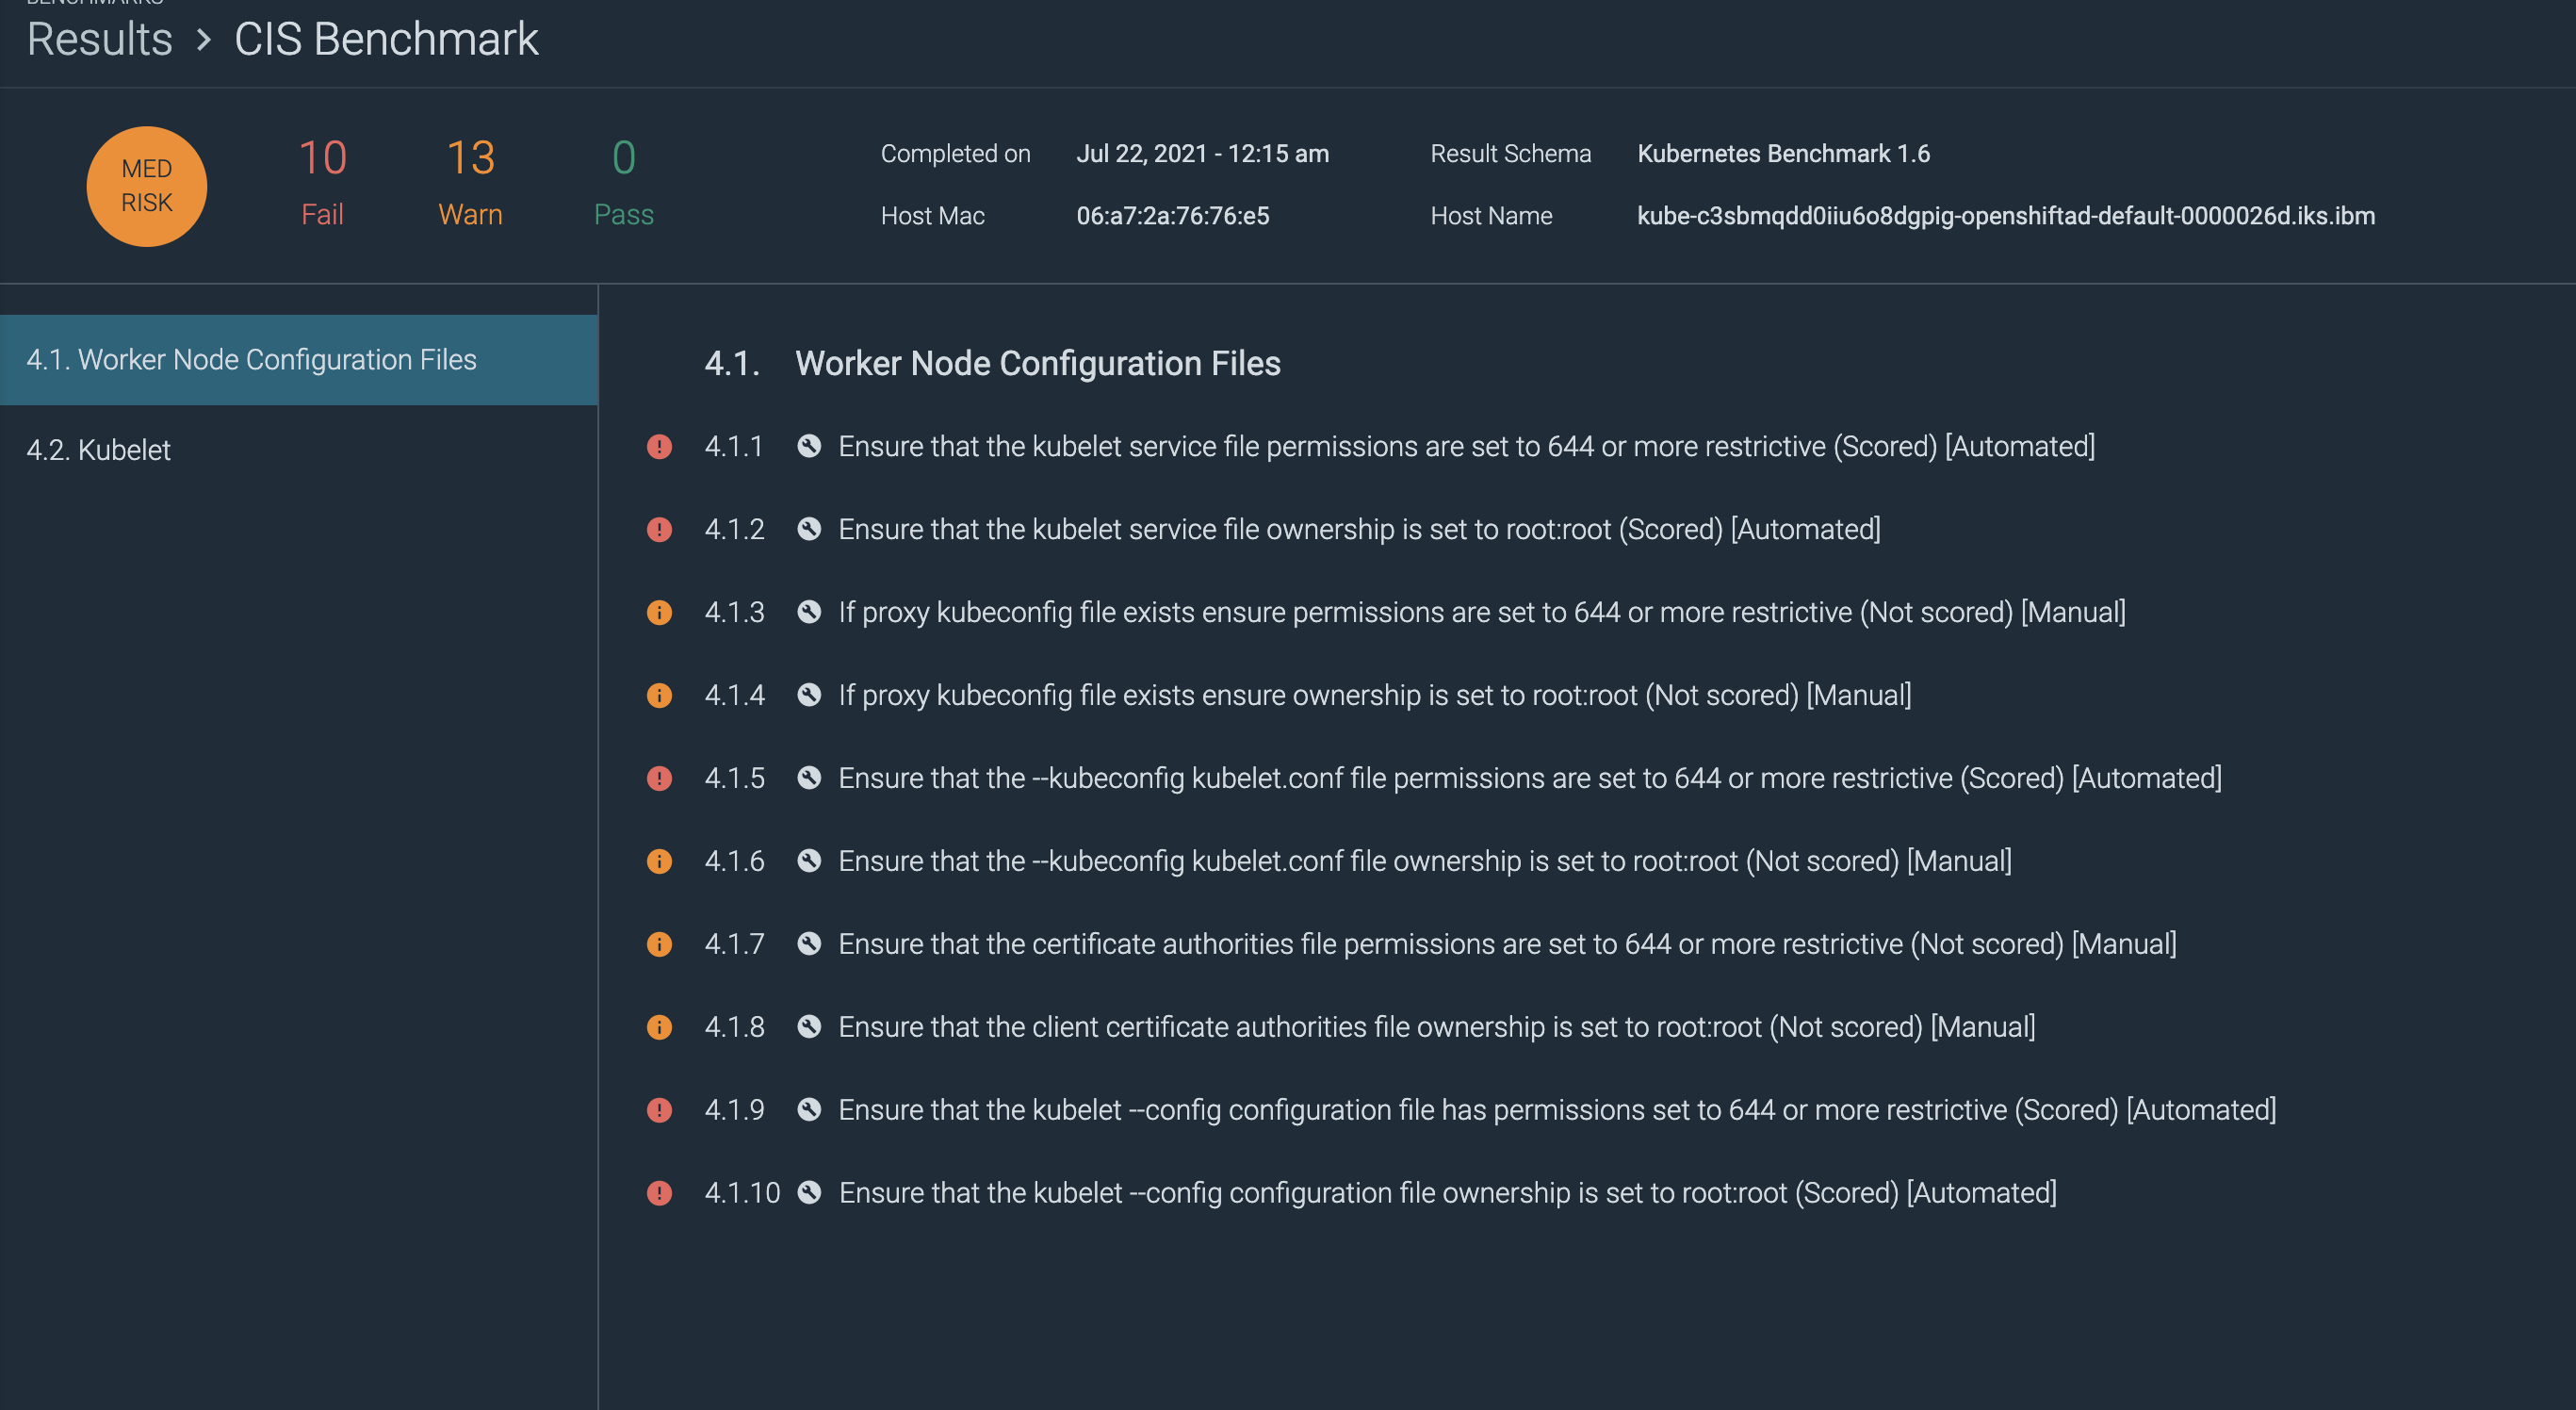Click the warn status icon for 4.1.6
The width and height of the screenshot is (2576, 1410).
[659, 861]
